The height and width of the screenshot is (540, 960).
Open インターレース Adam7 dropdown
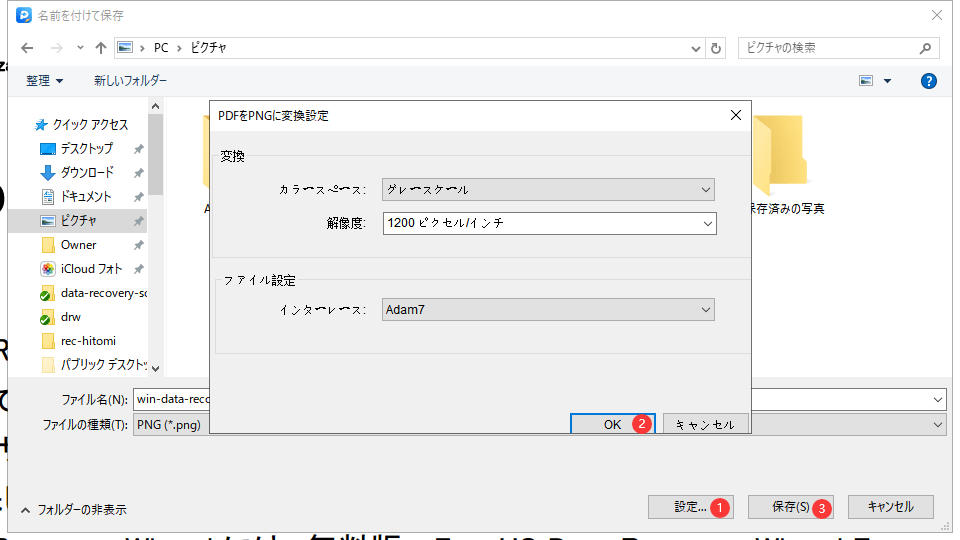click(548, 310)
